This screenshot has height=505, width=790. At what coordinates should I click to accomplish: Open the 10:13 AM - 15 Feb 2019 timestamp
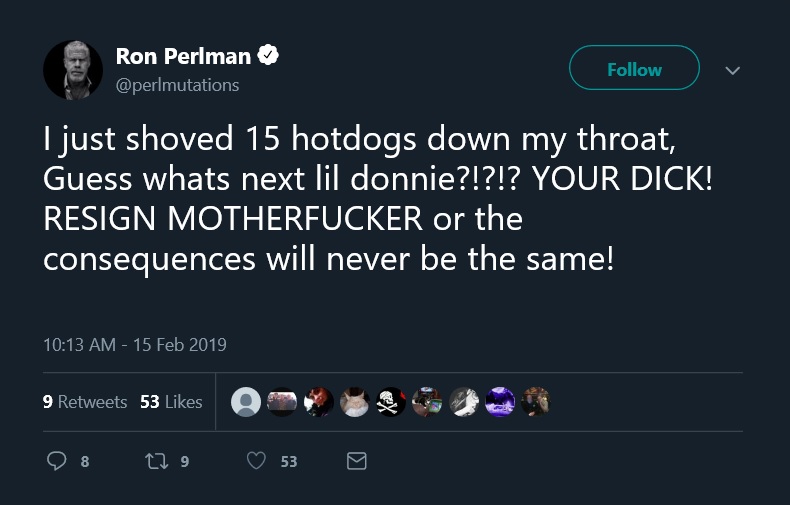point(135,345)
